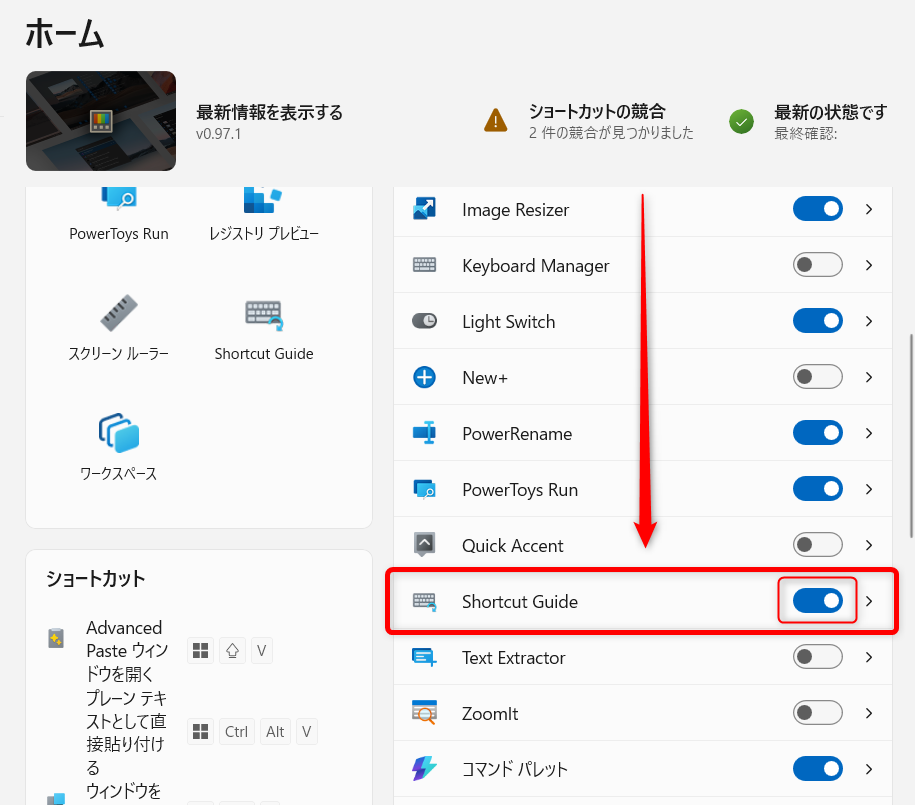Expand the Image Resizer settings chevron

coord(868,209)
